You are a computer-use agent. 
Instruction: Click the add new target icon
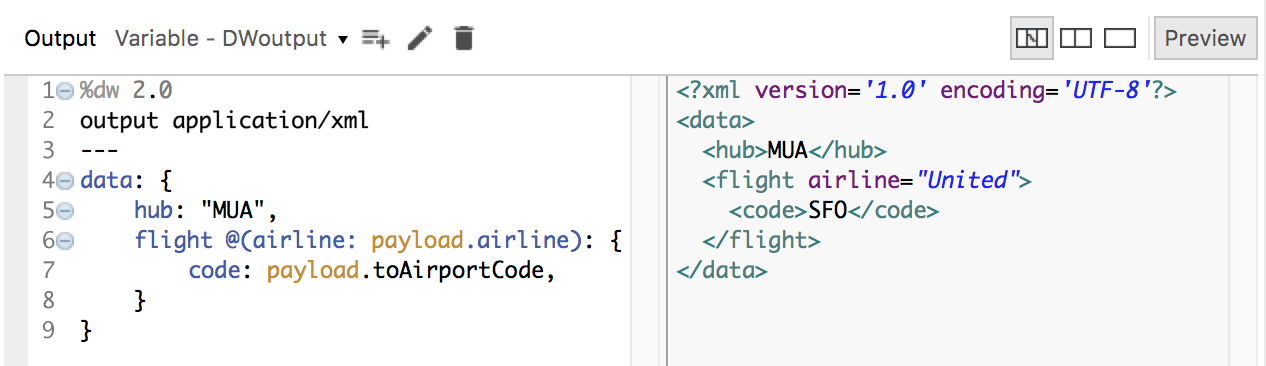(x=375, y=39)
